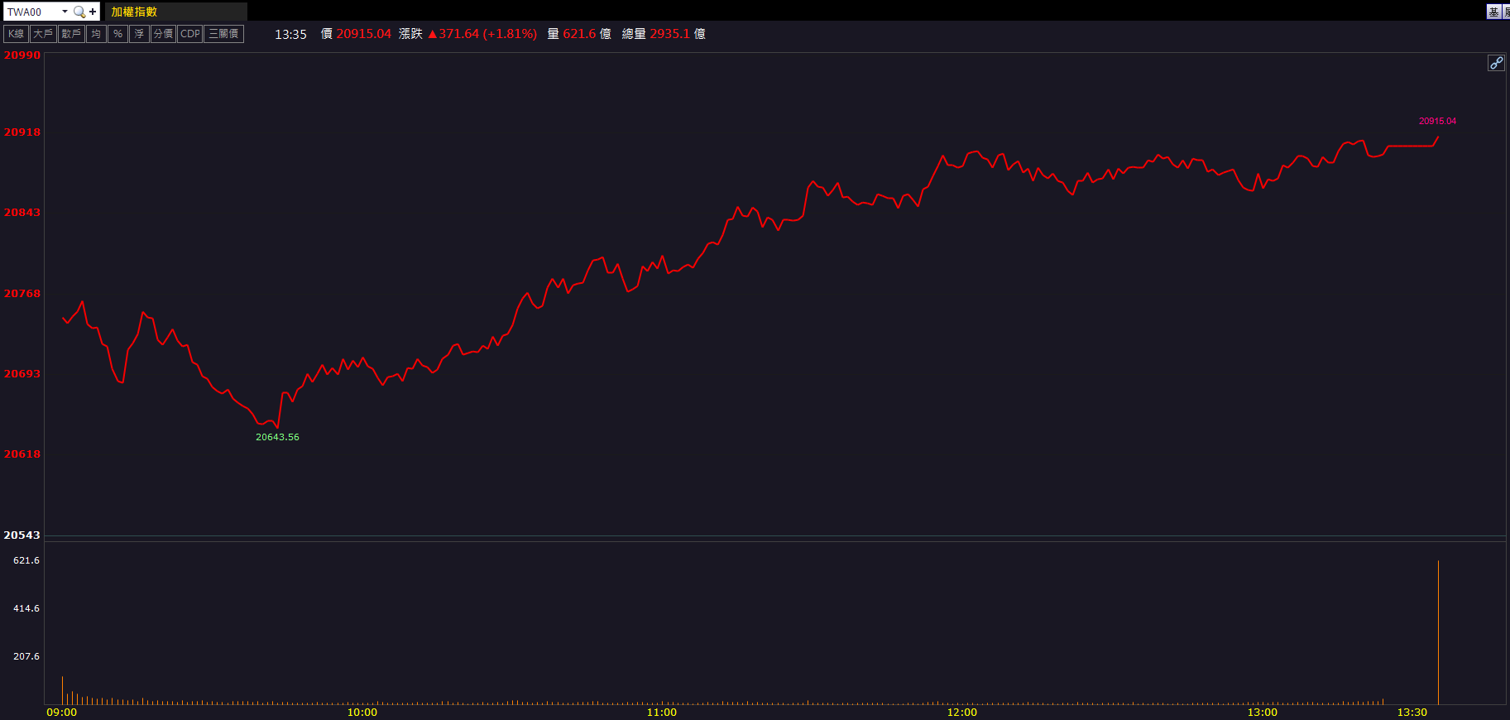Toggle the 大戶 indicator
1510x720 pixels.
coord(42,34)
